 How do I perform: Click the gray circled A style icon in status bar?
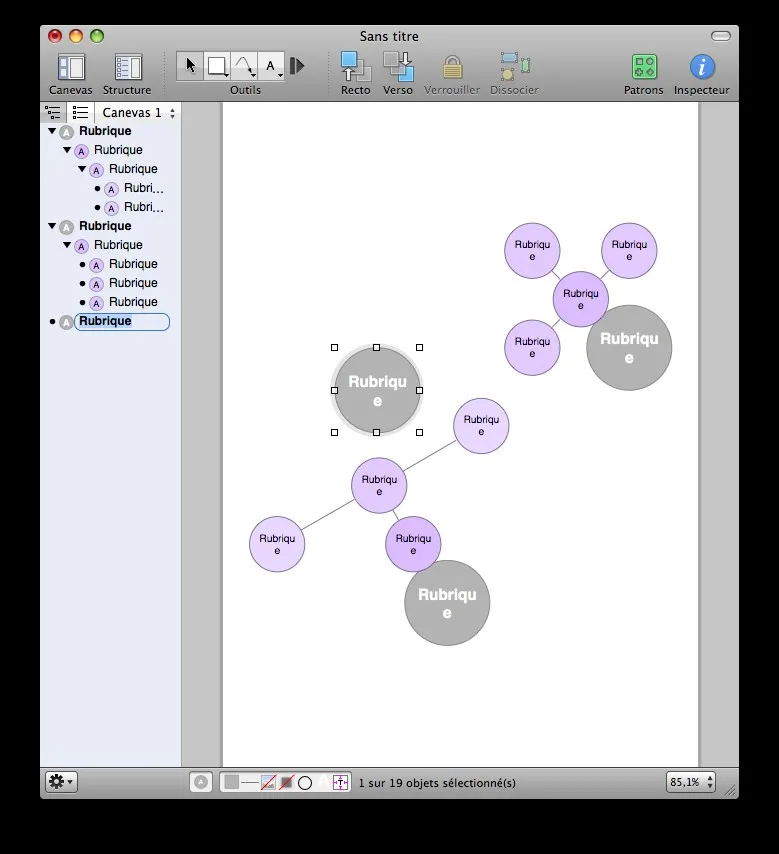coord(201,782)
